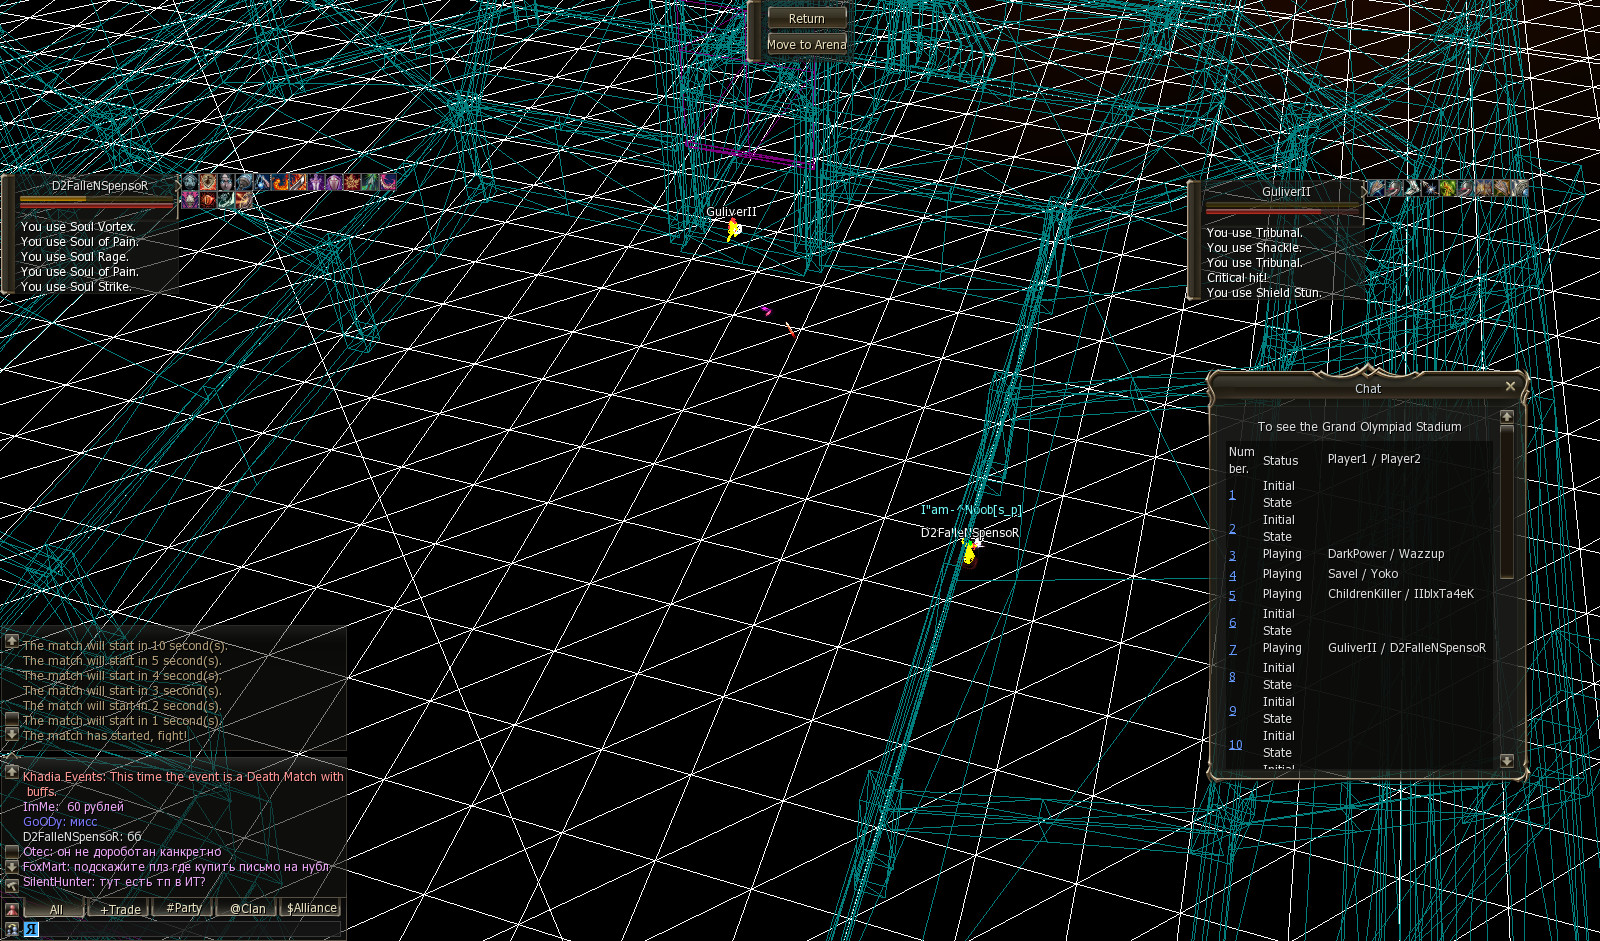The image size is (1600, 941).
Task: Select the red-gold sunburst buff icon of D2FalleNSpensoR
Action: [352, 182]
